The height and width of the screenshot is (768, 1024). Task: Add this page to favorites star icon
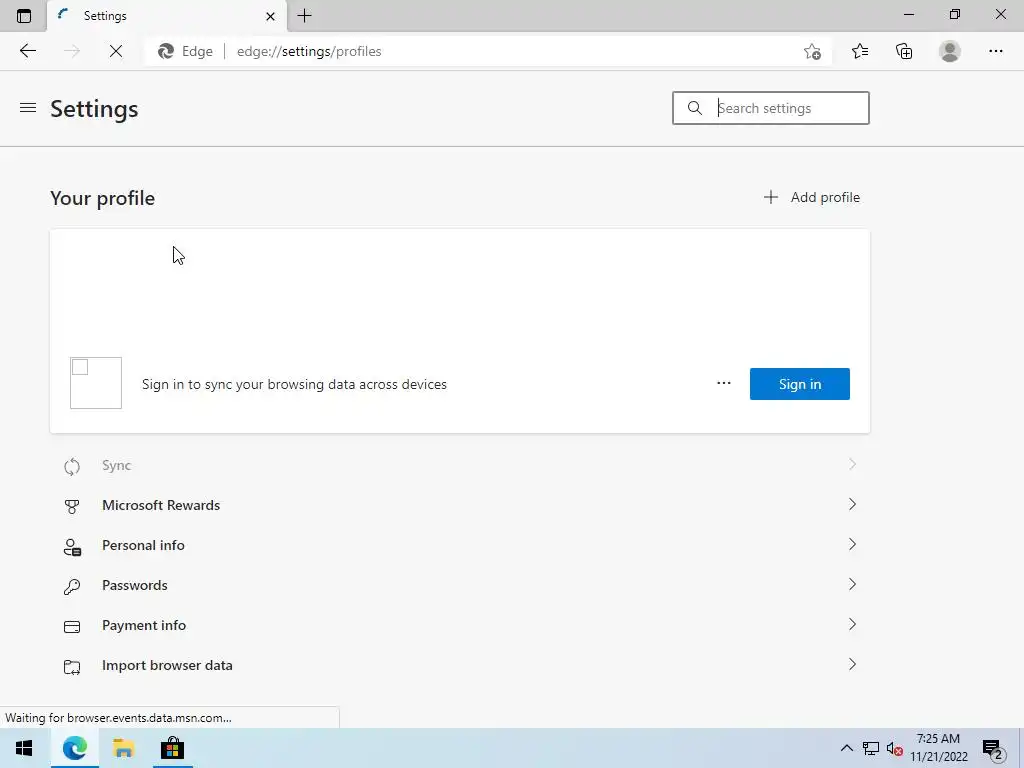[x=812, y=52]
